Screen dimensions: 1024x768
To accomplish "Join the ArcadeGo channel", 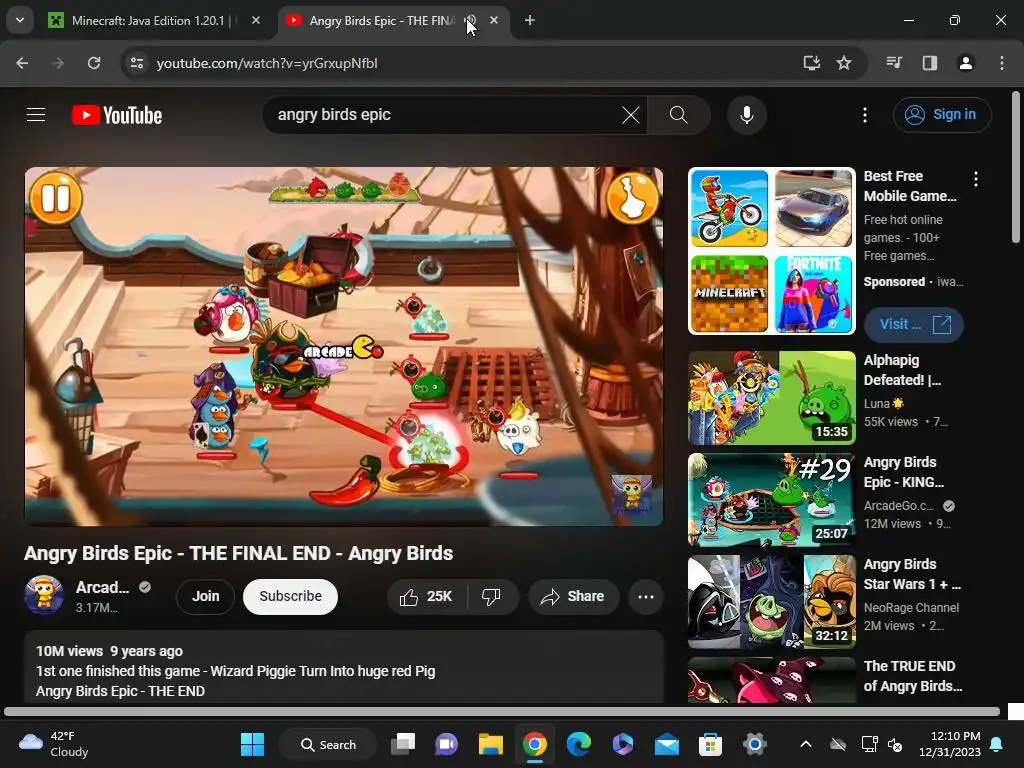I will 205,596.
